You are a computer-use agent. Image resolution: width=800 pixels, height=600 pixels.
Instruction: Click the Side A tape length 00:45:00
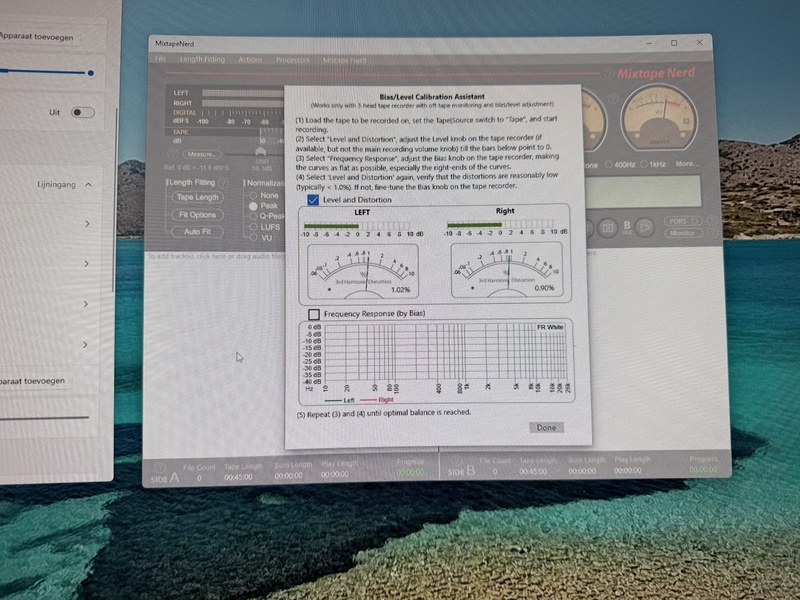pos(238,477)
